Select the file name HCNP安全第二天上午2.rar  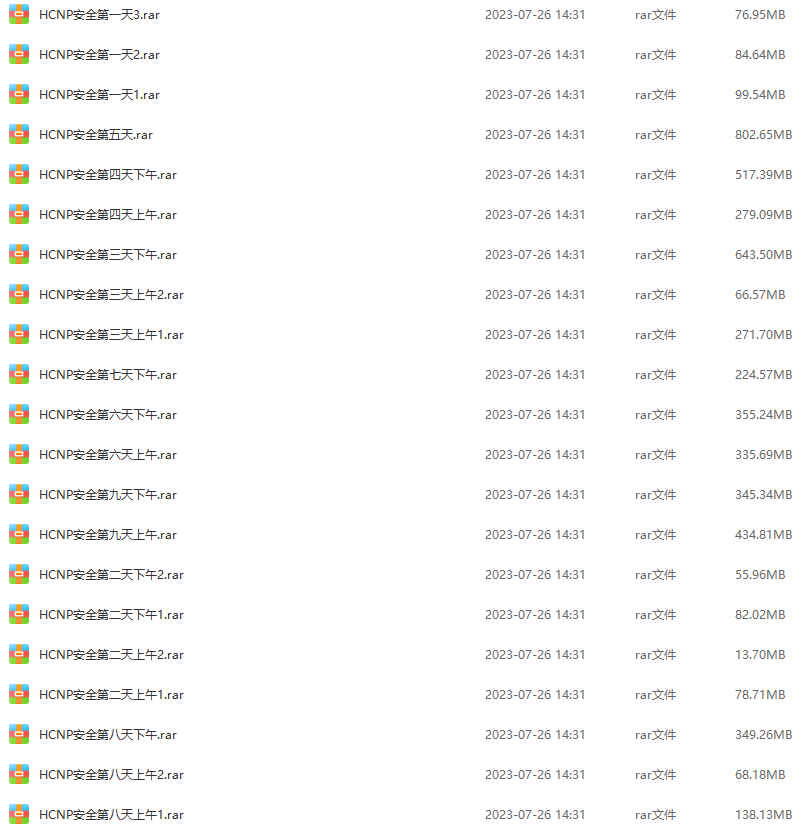click(x=111, y=655)
